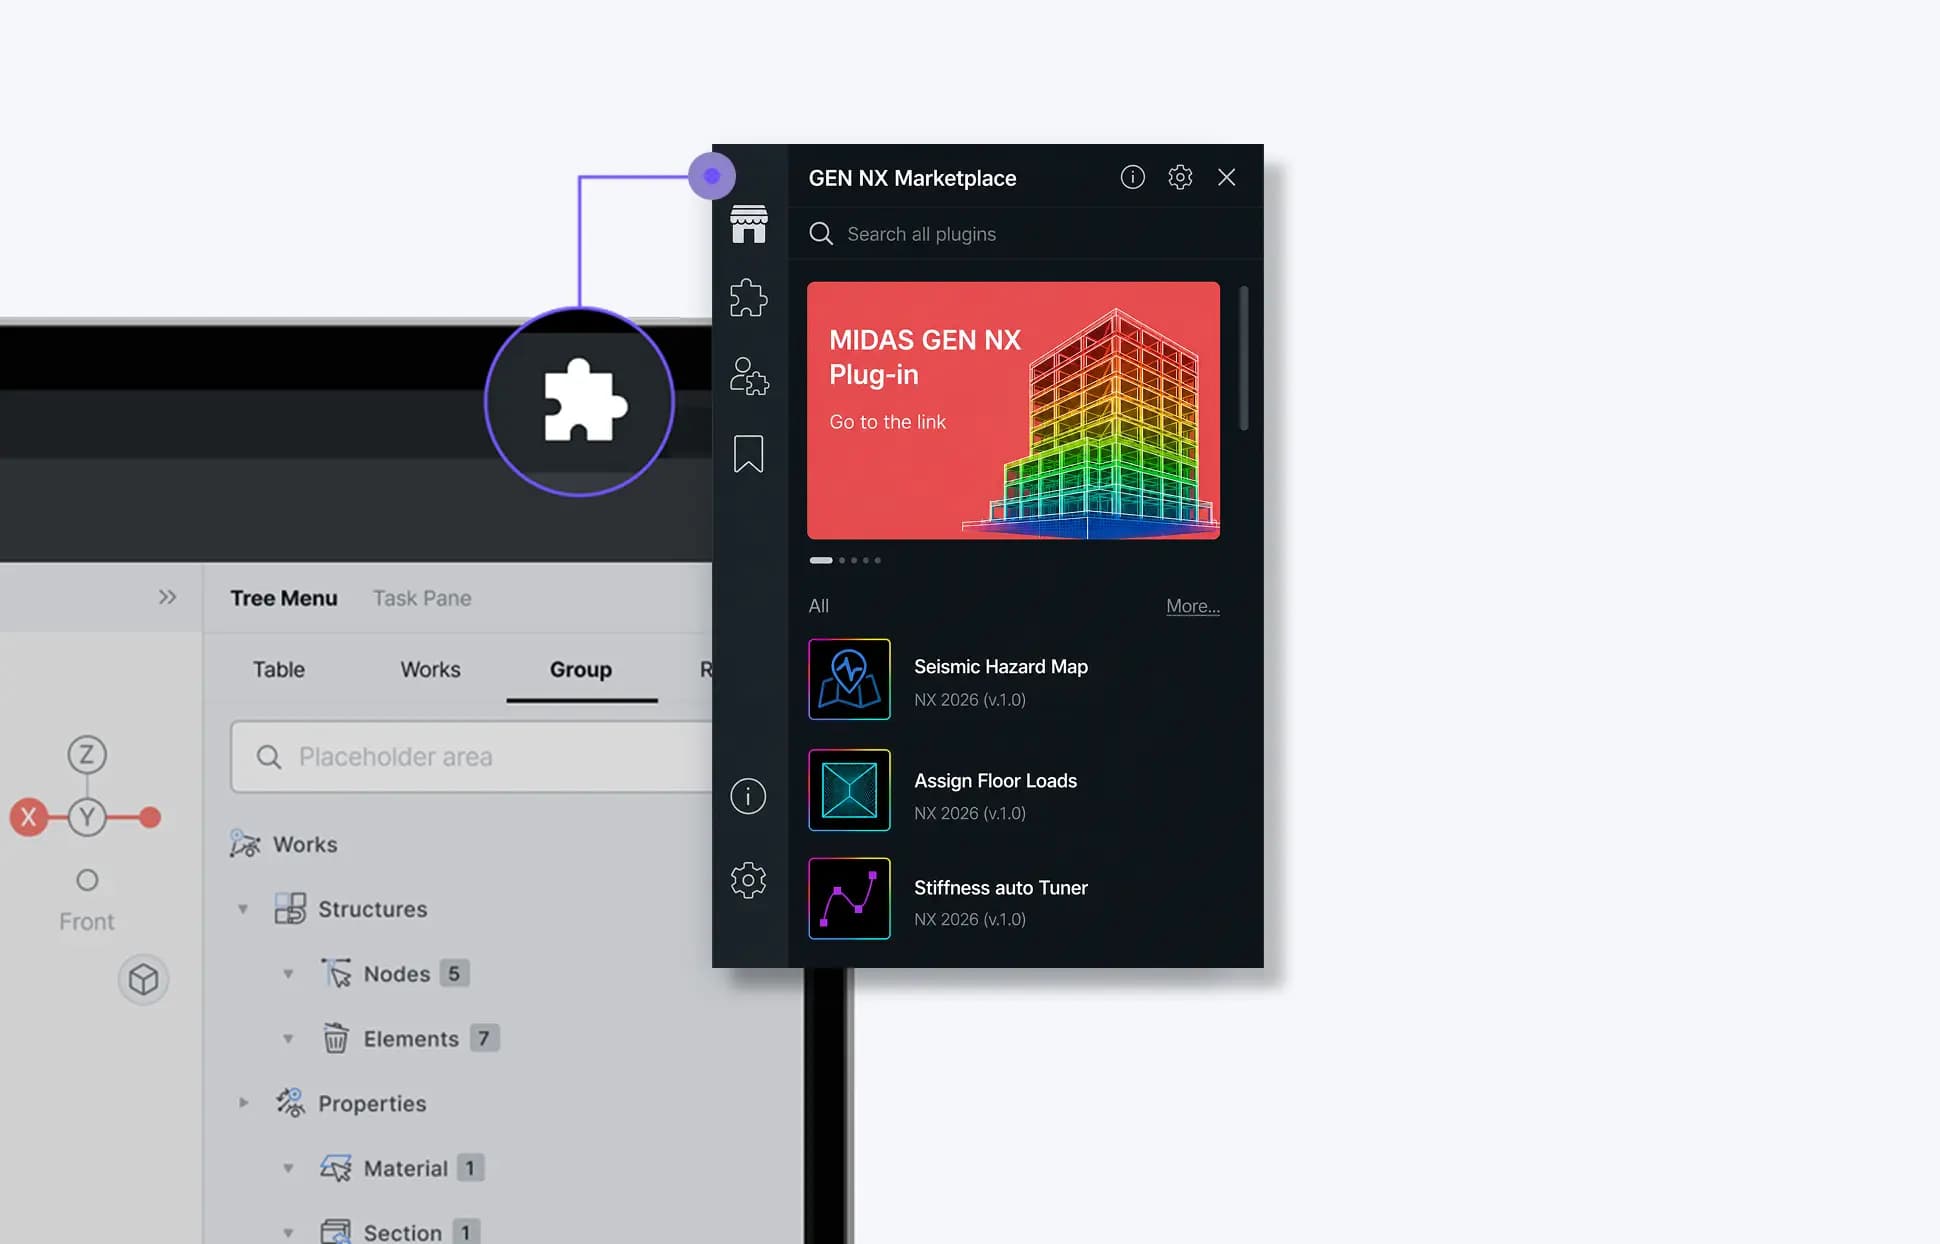Click the Section icon in tree
Viewport: 1940px width, 1244px height.
336,1231
